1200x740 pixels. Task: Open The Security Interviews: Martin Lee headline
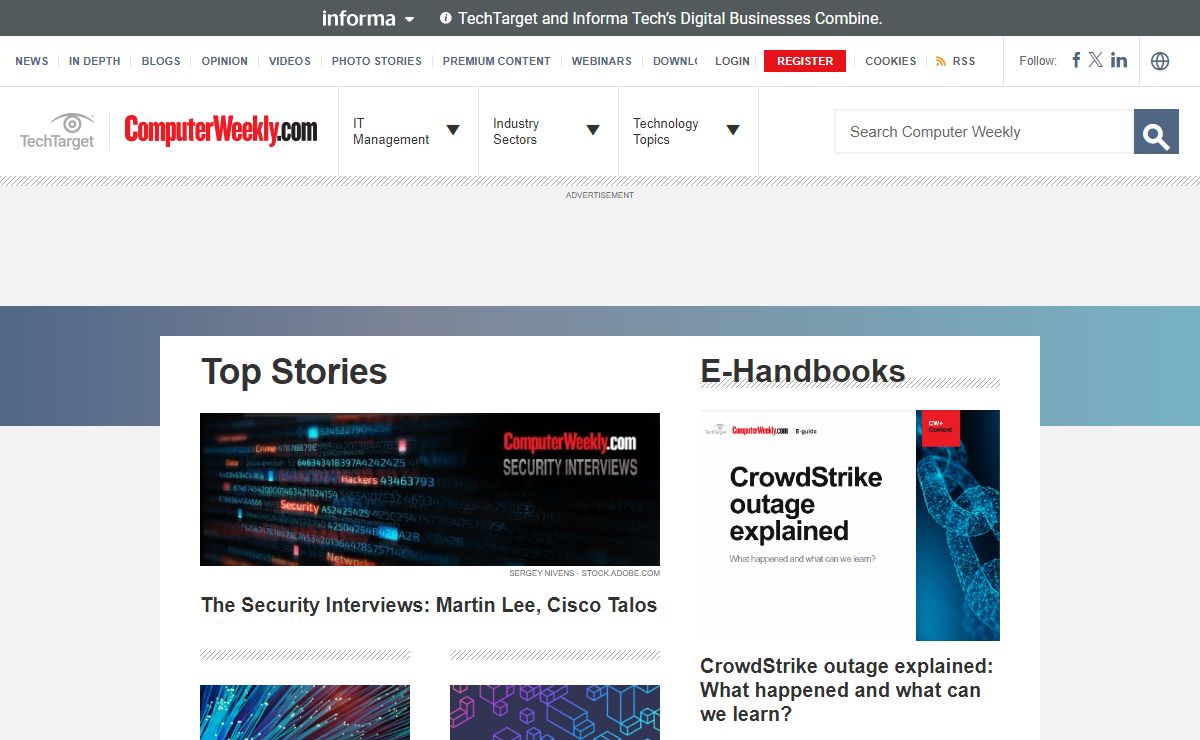pos(429,605)
